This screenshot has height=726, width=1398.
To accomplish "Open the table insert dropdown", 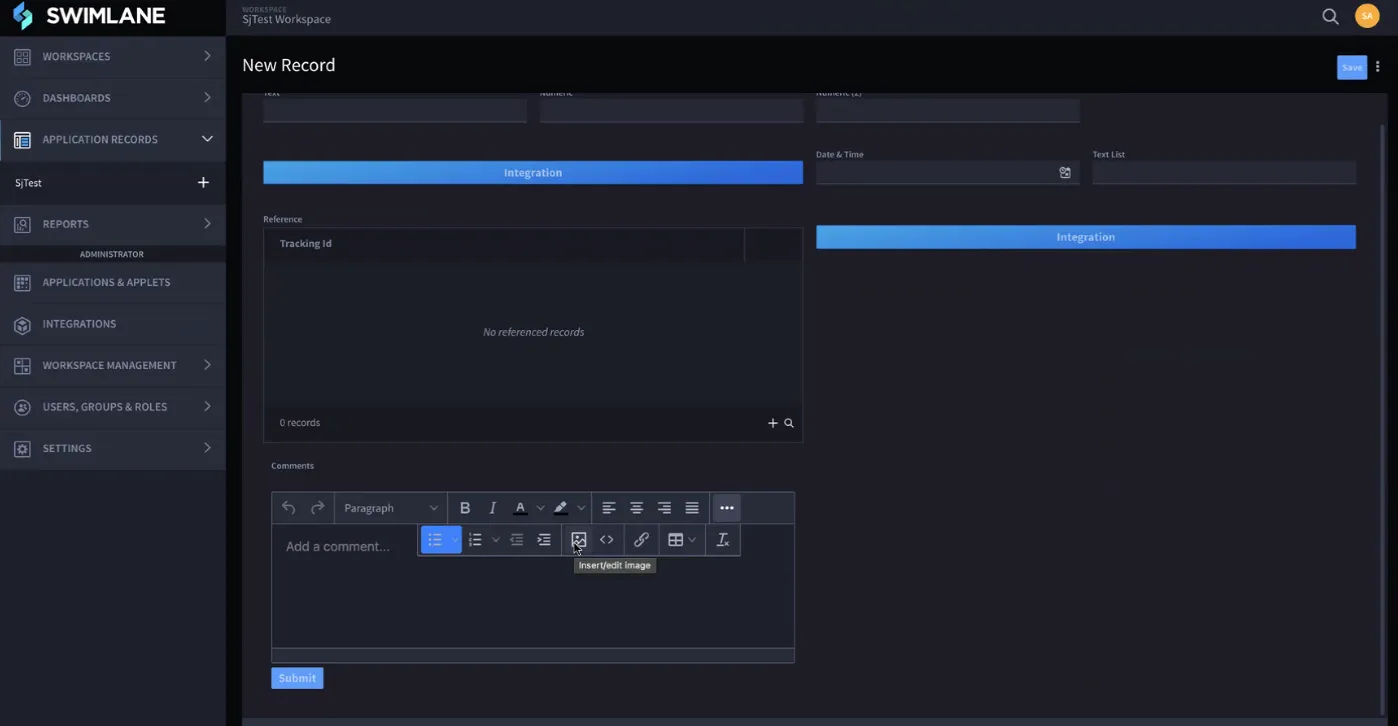I will coord(682,540).
